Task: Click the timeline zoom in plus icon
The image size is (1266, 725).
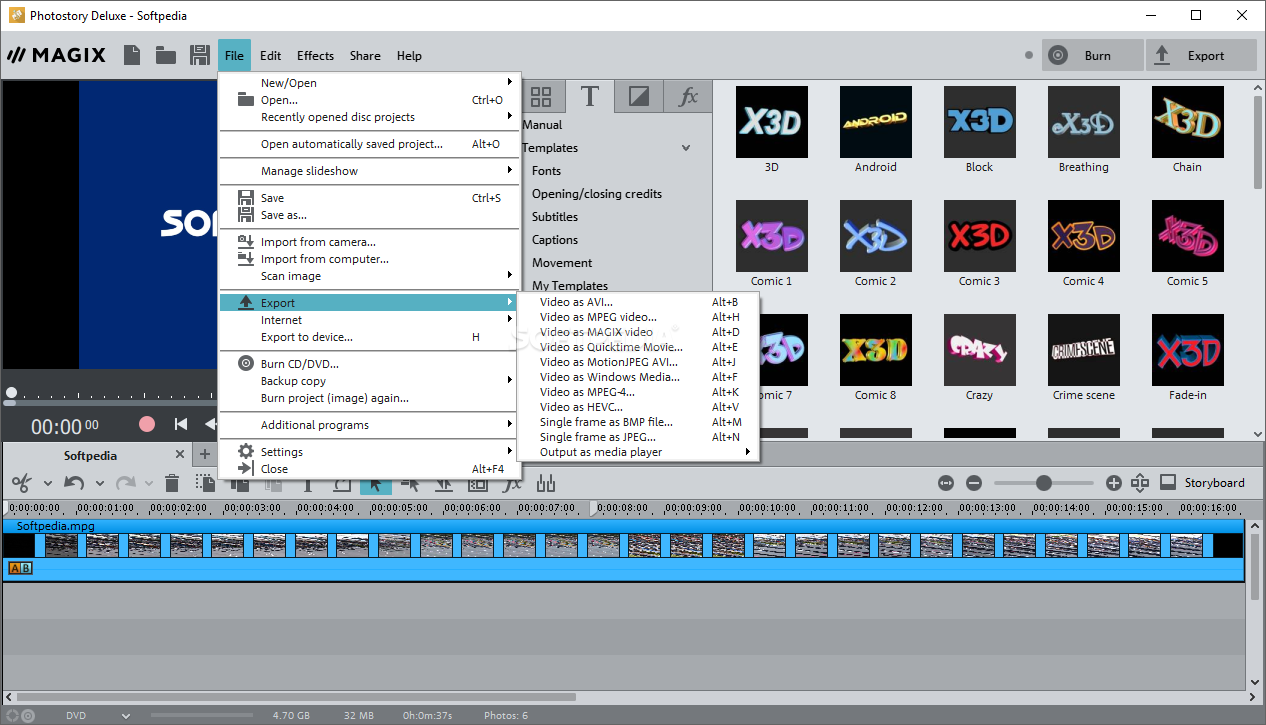Action: click(x=1114, y=483)
